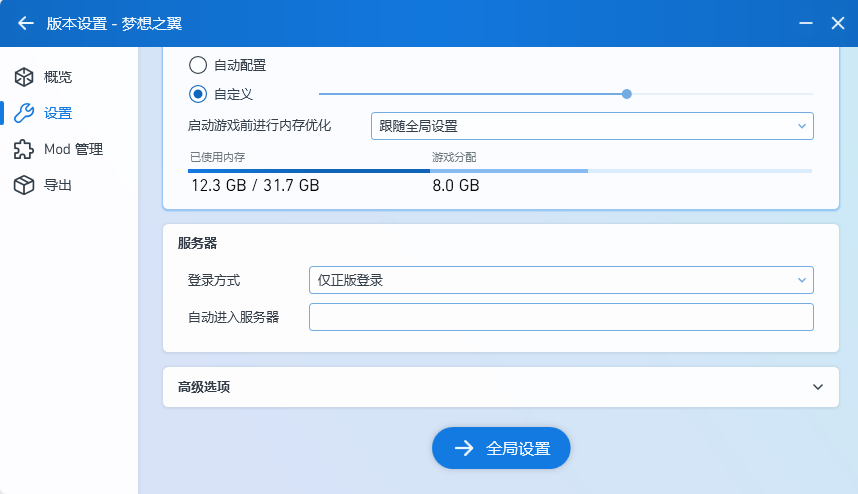Screen dimensions: 858x494
Task: Click the cube icon beside 概览
Action: [24, 77]
